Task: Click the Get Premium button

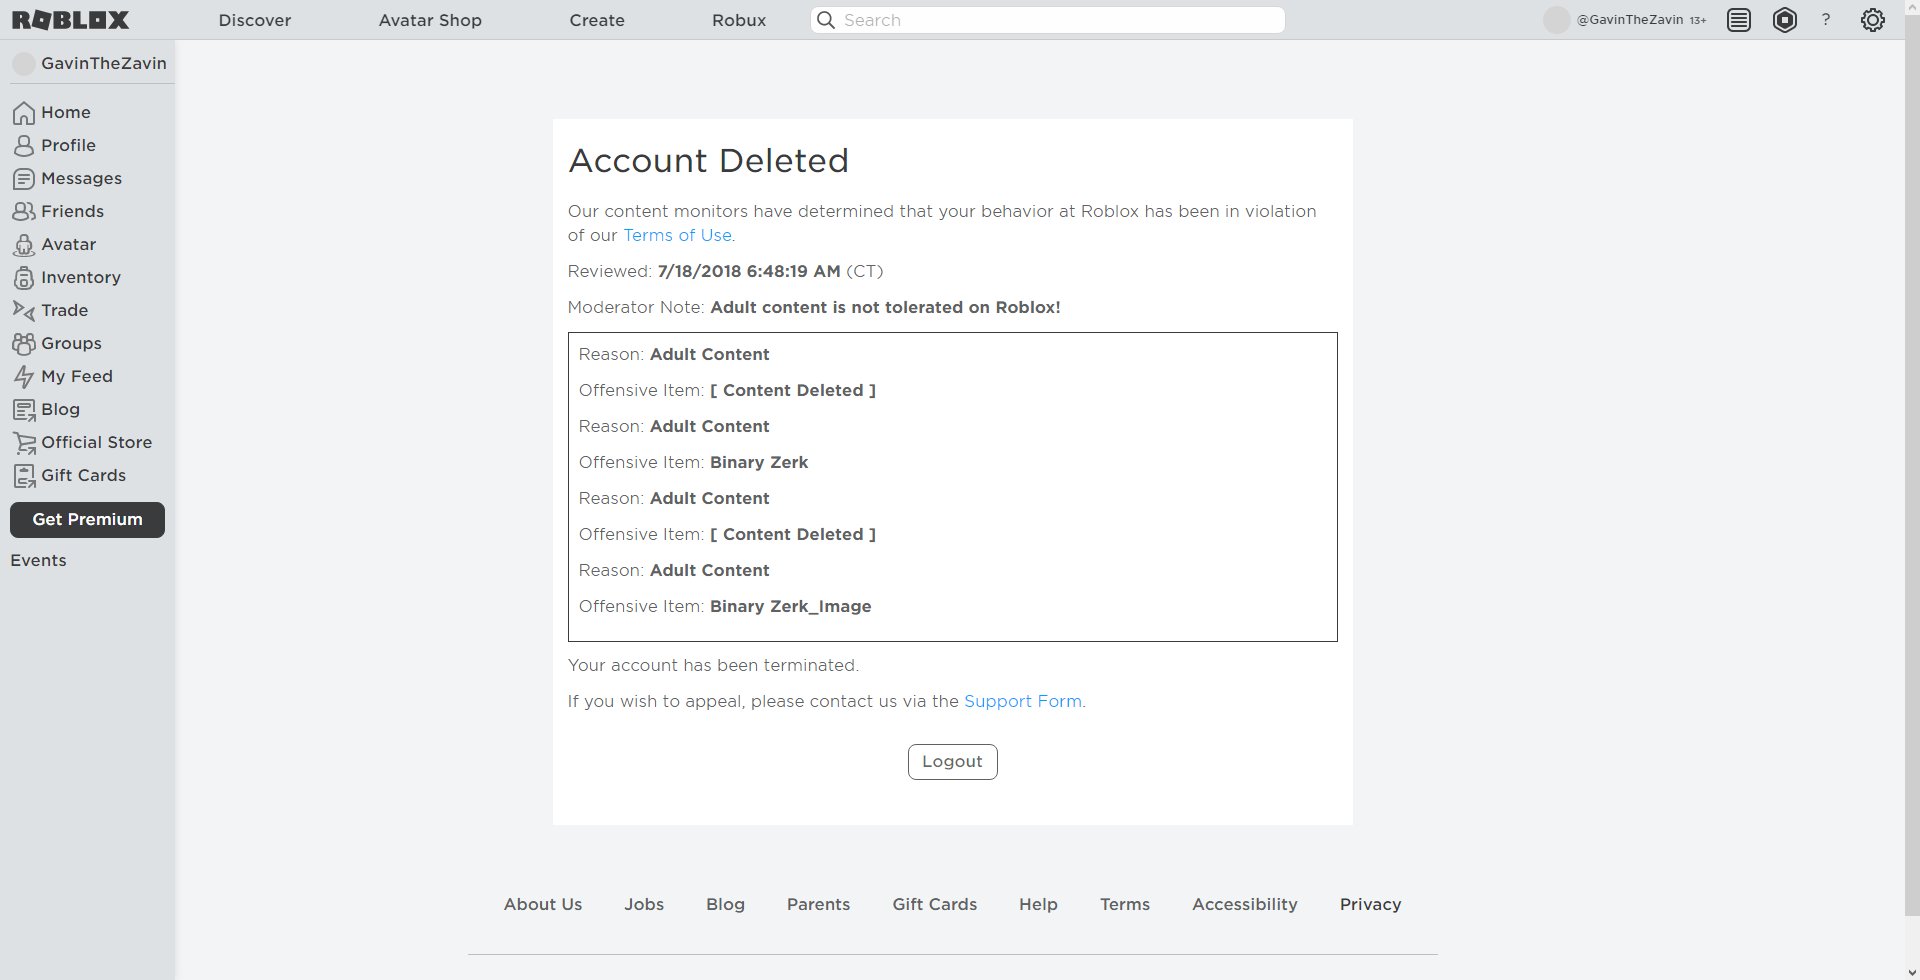Action: pos(87,520)
